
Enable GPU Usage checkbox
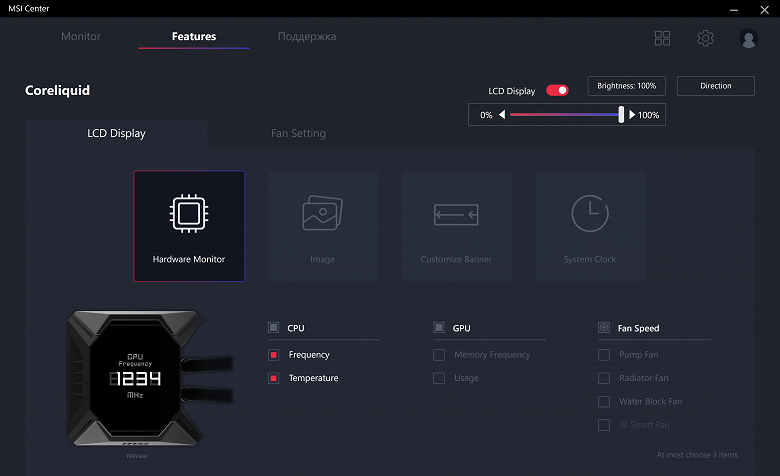[439, 378]
